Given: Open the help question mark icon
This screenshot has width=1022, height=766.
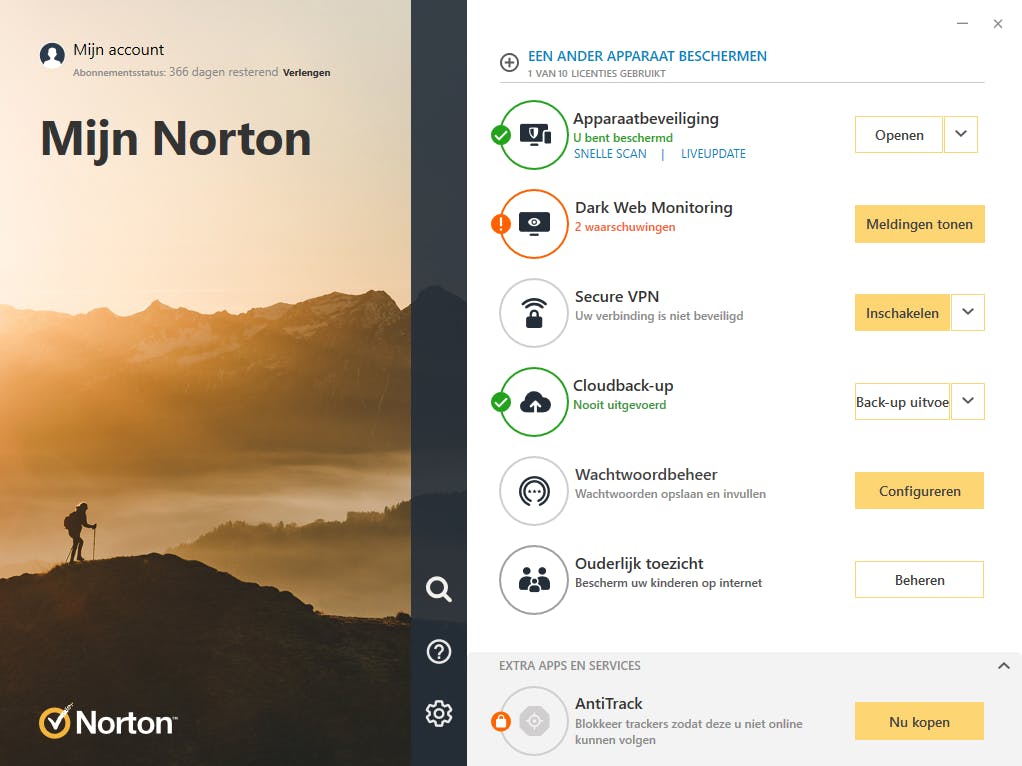Looking at the screenshot, I should (439, 651).
